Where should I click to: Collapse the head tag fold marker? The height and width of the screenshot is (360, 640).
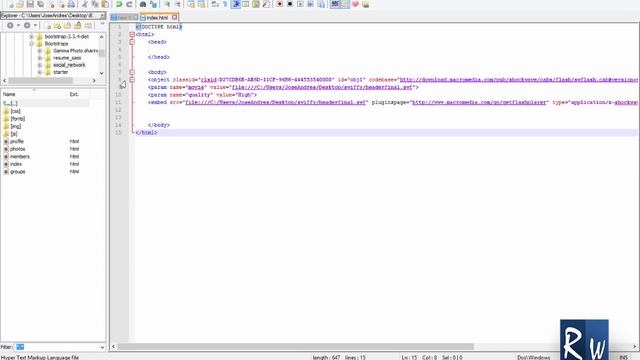pyautogui.click(x=132, y=42)
